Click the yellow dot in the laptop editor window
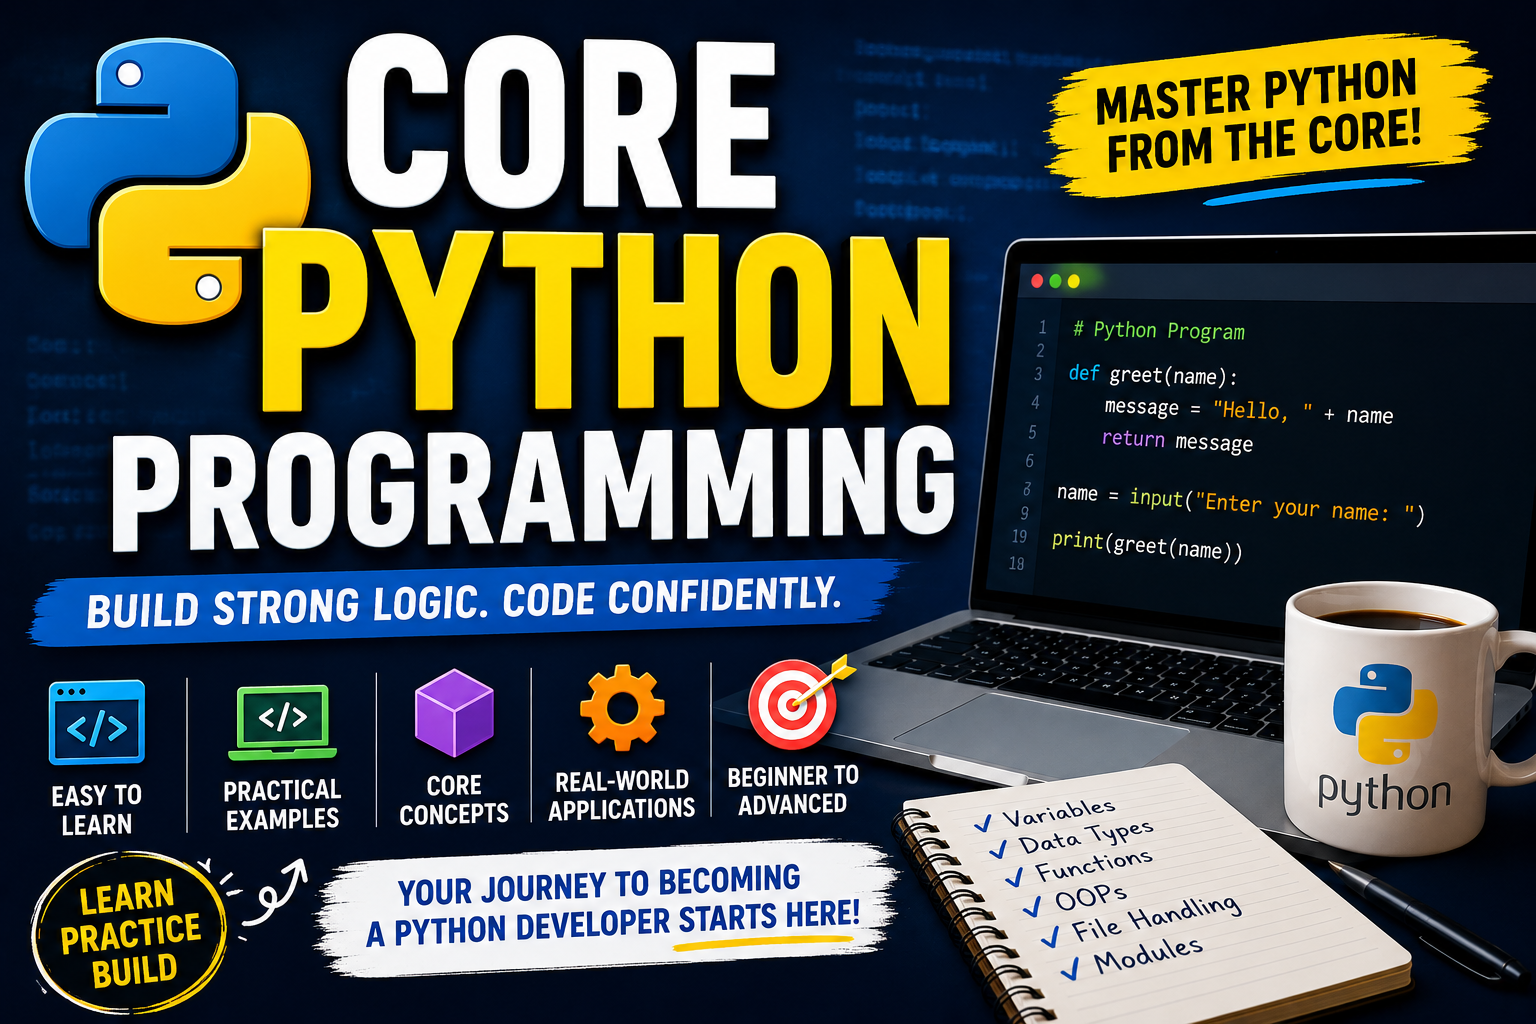Image resolution: width=1536 pixels, height=1024 pixels. click(1073, 281)
